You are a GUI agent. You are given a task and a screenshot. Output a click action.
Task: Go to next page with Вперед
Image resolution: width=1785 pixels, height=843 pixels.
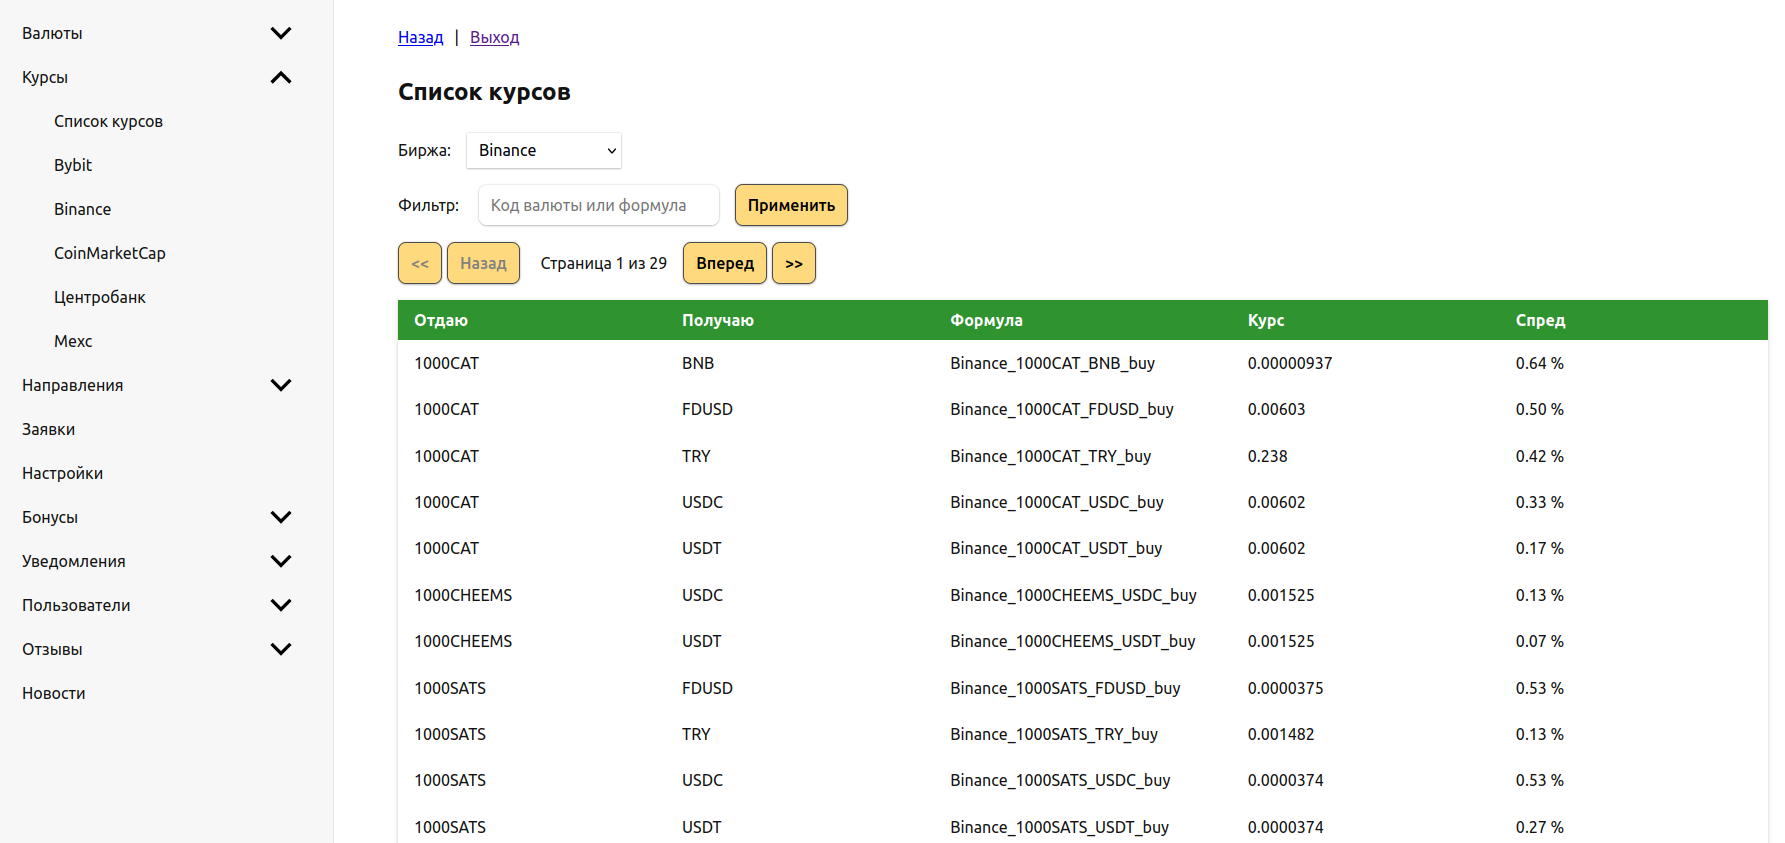(x=725, y=263)
